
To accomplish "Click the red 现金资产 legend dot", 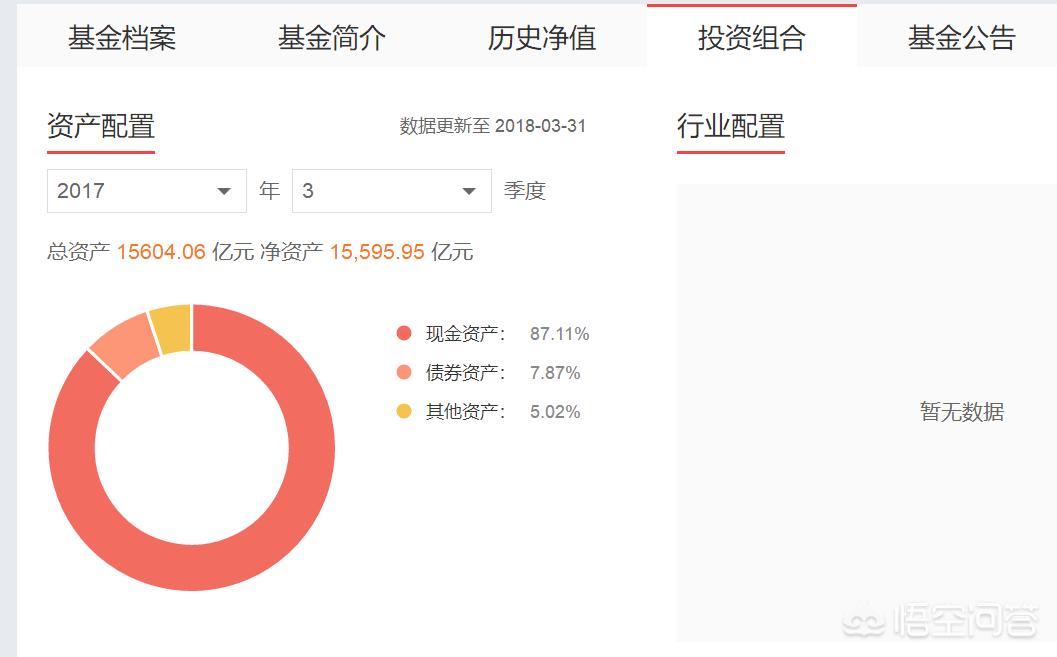I will pos(404,334).
